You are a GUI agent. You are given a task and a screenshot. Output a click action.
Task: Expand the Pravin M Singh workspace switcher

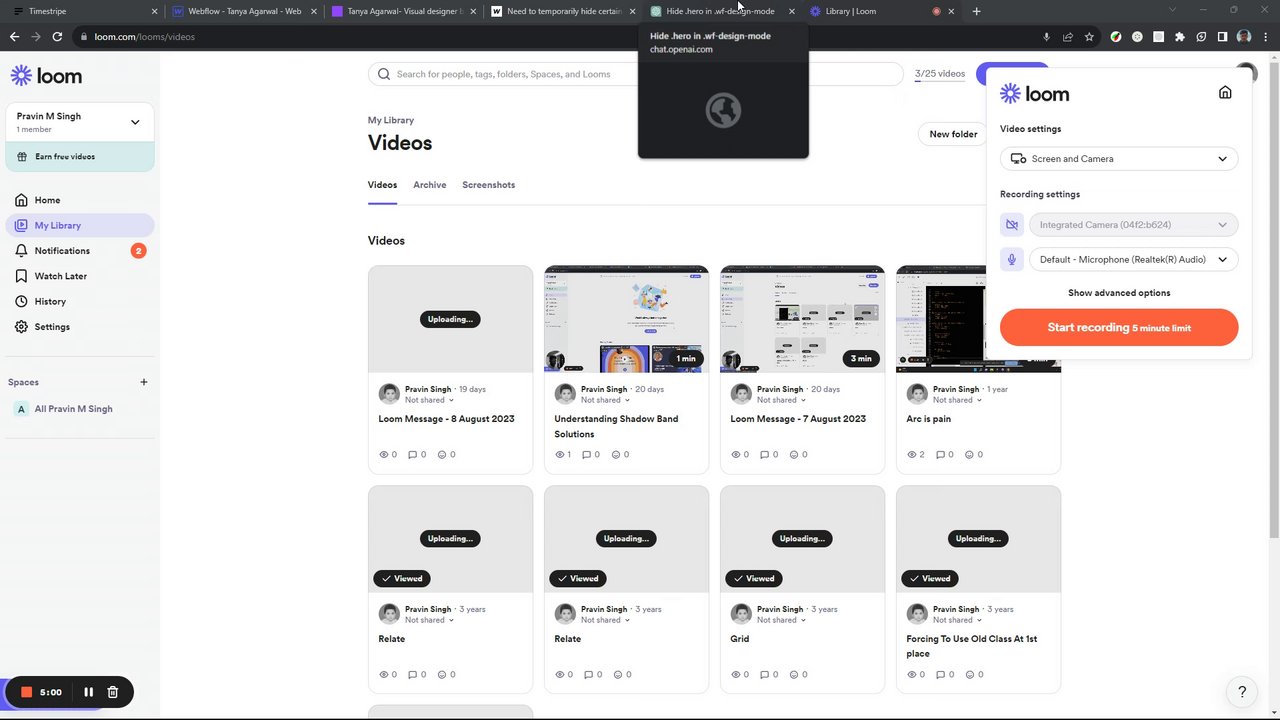click(80, 122)
